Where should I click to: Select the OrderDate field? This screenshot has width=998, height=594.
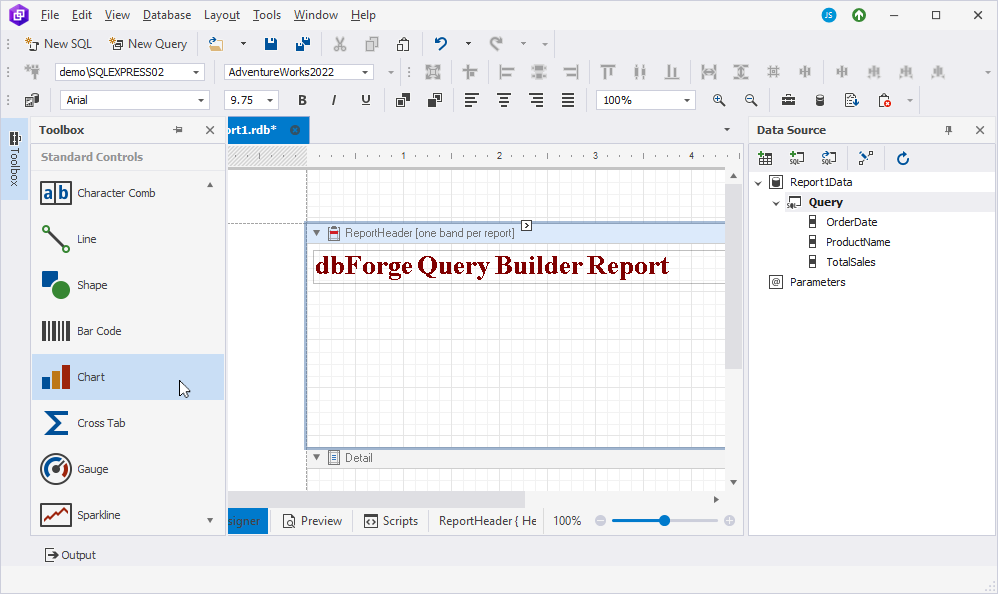click(x=852, y=222)
